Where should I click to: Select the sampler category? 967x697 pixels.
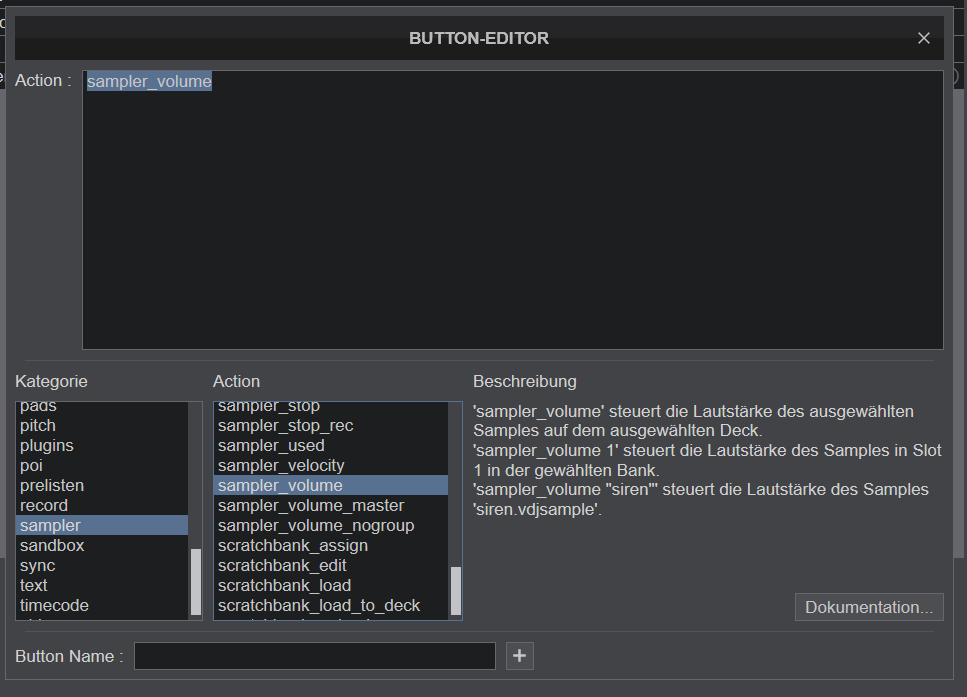102,526
